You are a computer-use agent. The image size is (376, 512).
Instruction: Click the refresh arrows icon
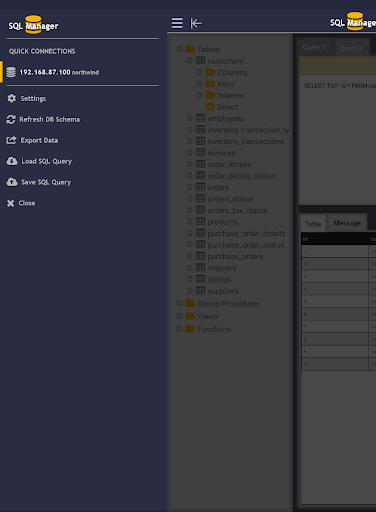[x=11, y=119]
